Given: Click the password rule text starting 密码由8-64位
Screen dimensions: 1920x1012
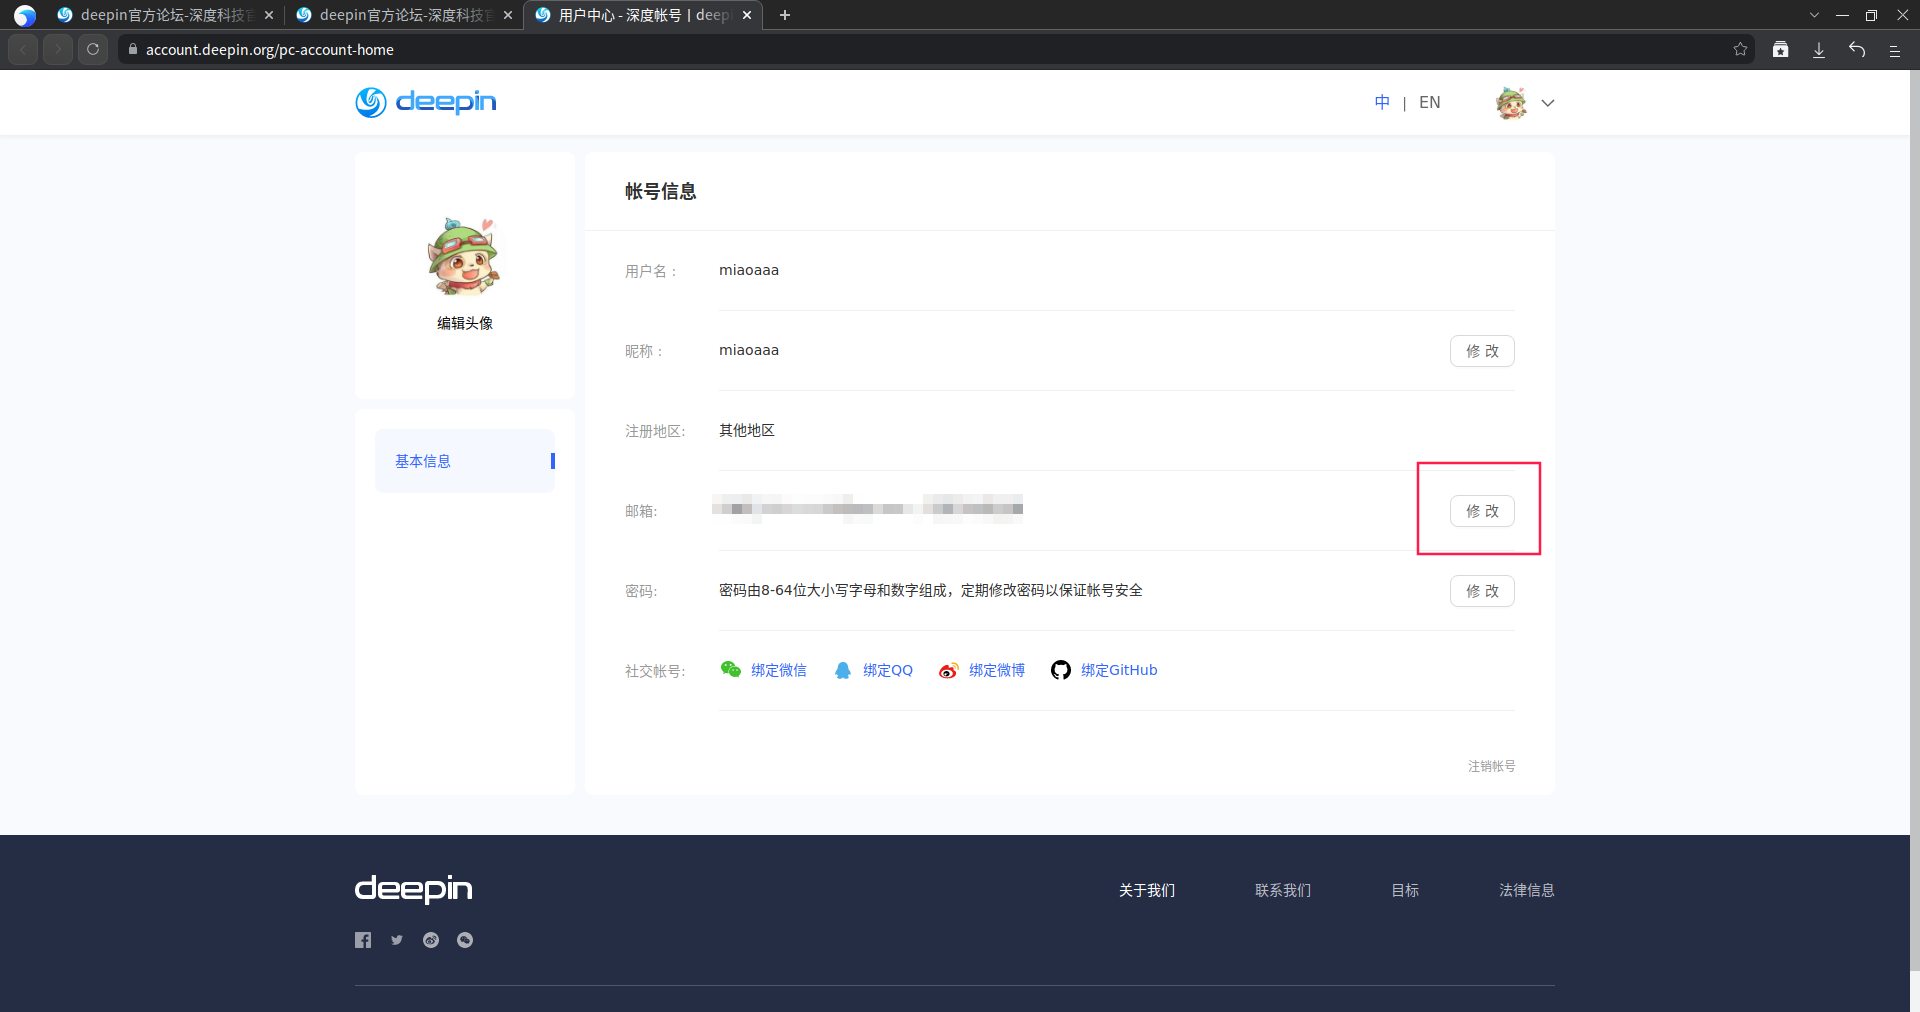Looking at the screenshot, I should [931, 590].
